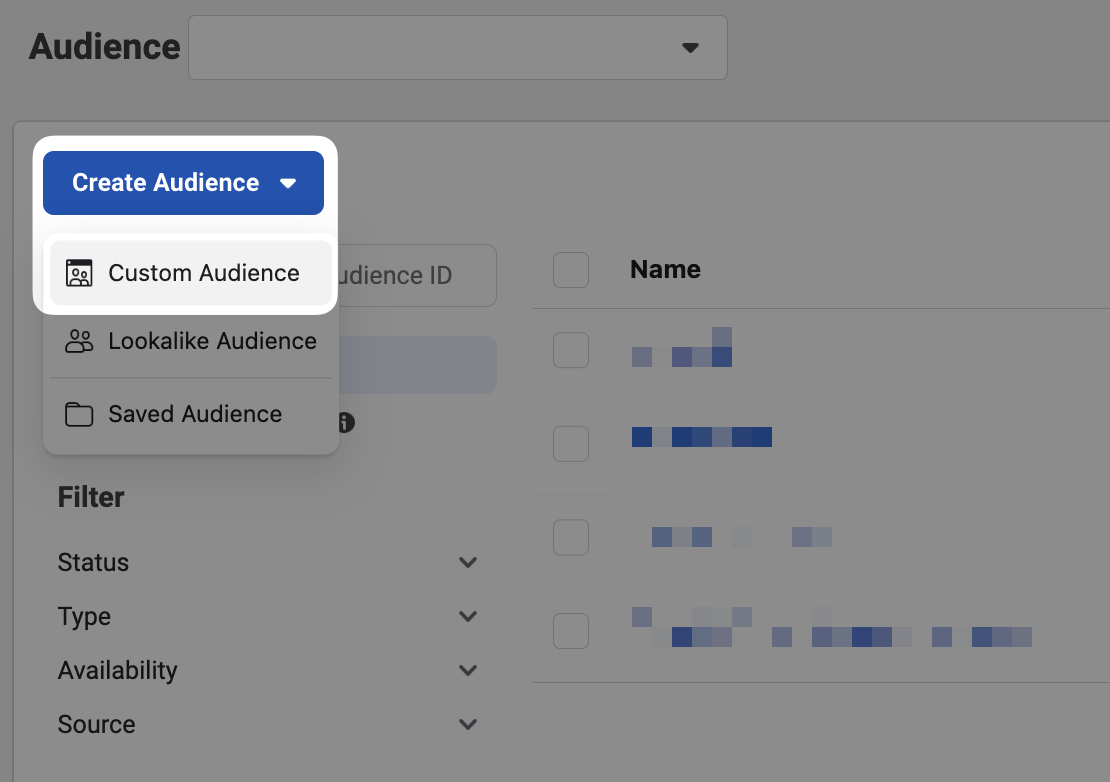Click the info icon above Filter
Image resolution: width=1110 pixels, height=782 pixels.
point(346,422)
